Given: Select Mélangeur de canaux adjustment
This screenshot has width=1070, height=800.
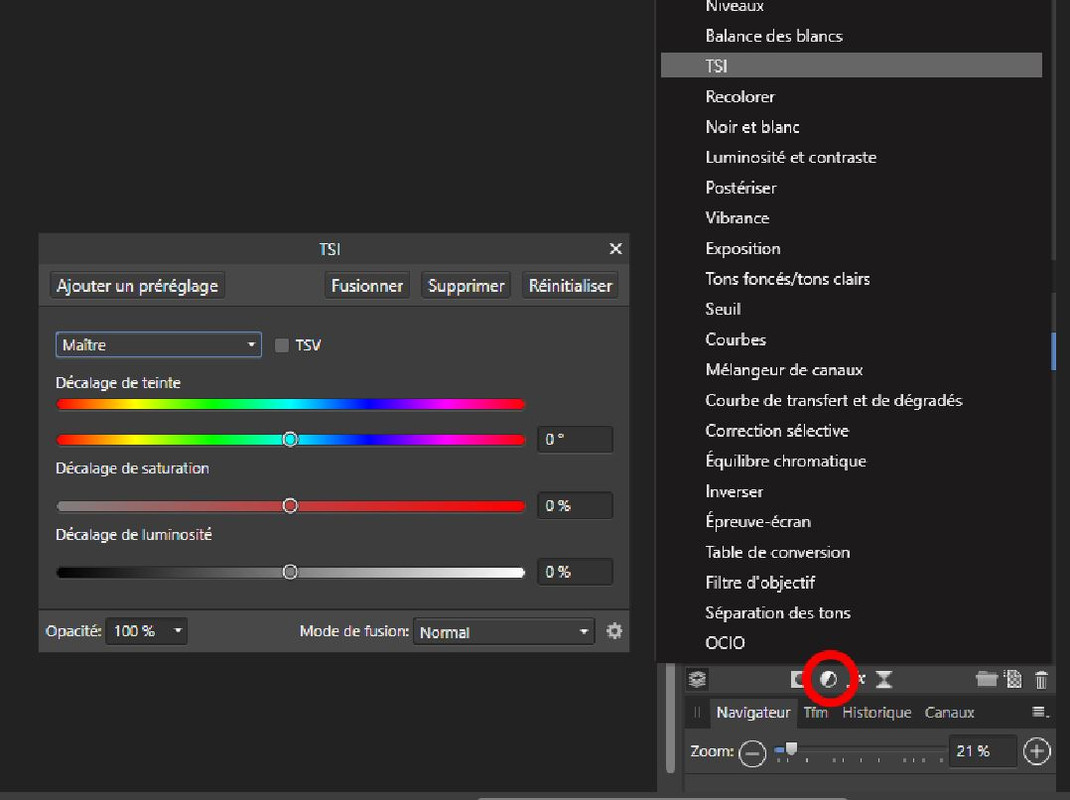Looking at the screenshot, I should pyautogui.click(x=851, y=369).
